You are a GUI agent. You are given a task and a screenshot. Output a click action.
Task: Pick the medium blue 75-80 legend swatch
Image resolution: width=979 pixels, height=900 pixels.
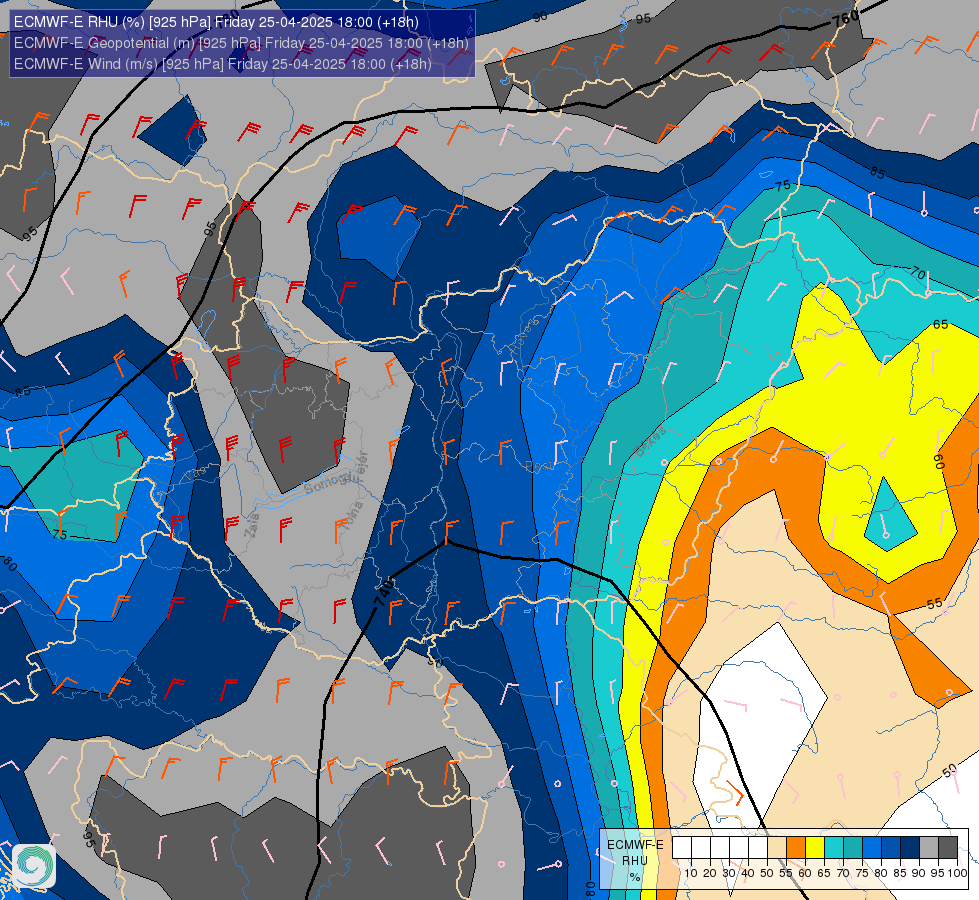pyautogui.click(x=872, y=848)
